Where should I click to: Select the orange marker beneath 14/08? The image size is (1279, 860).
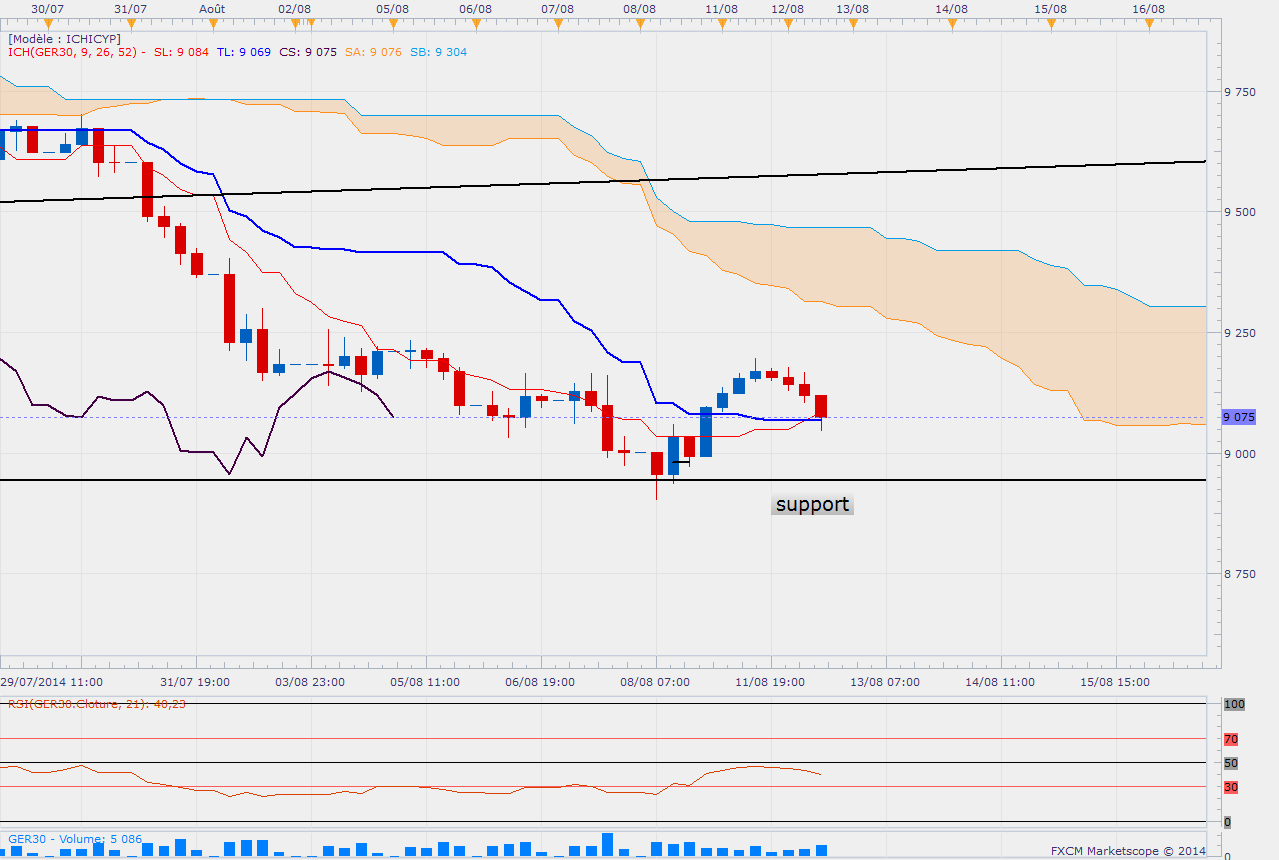point(951,25)
